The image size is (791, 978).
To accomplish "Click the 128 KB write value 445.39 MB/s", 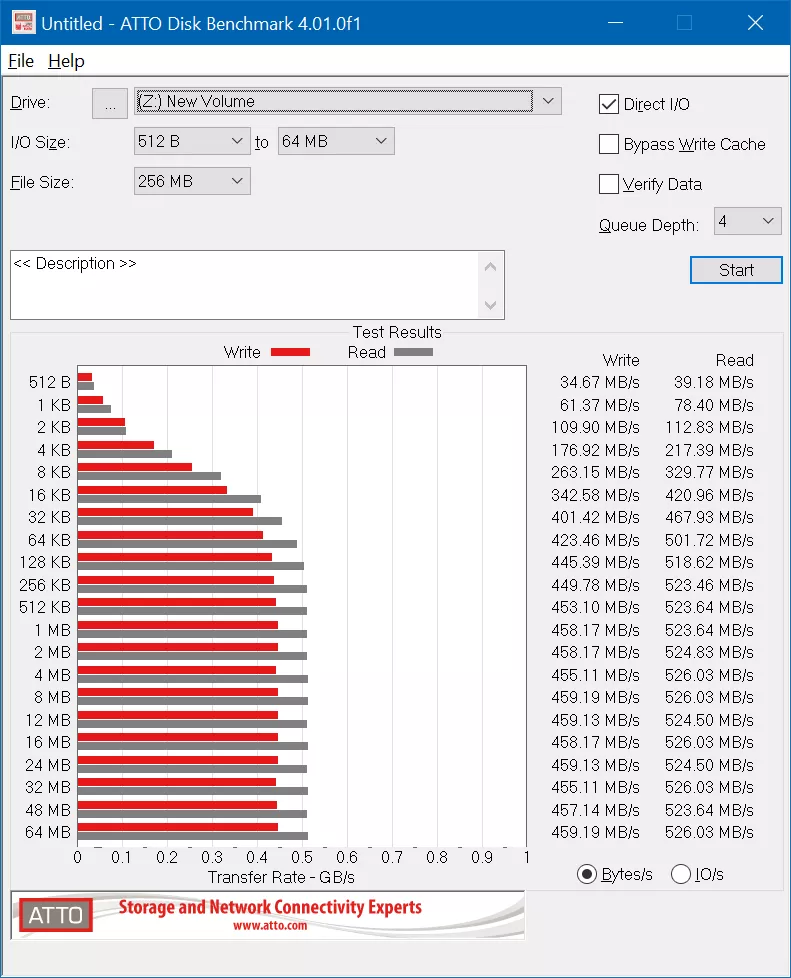I will click(x=595, y=562).
